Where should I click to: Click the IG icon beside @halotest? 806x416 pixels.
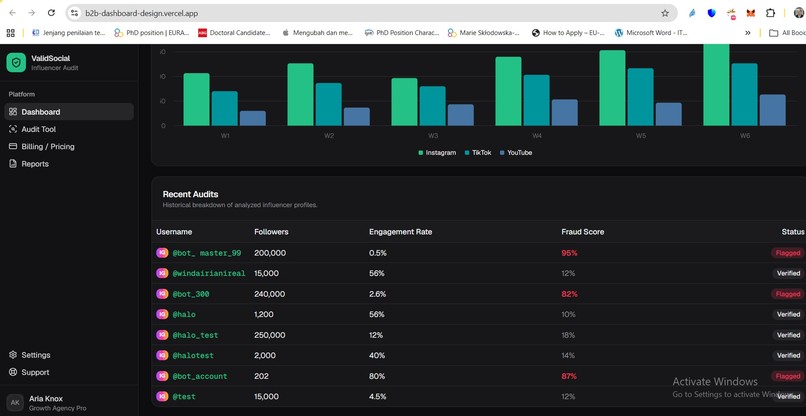tap(162, 355)
